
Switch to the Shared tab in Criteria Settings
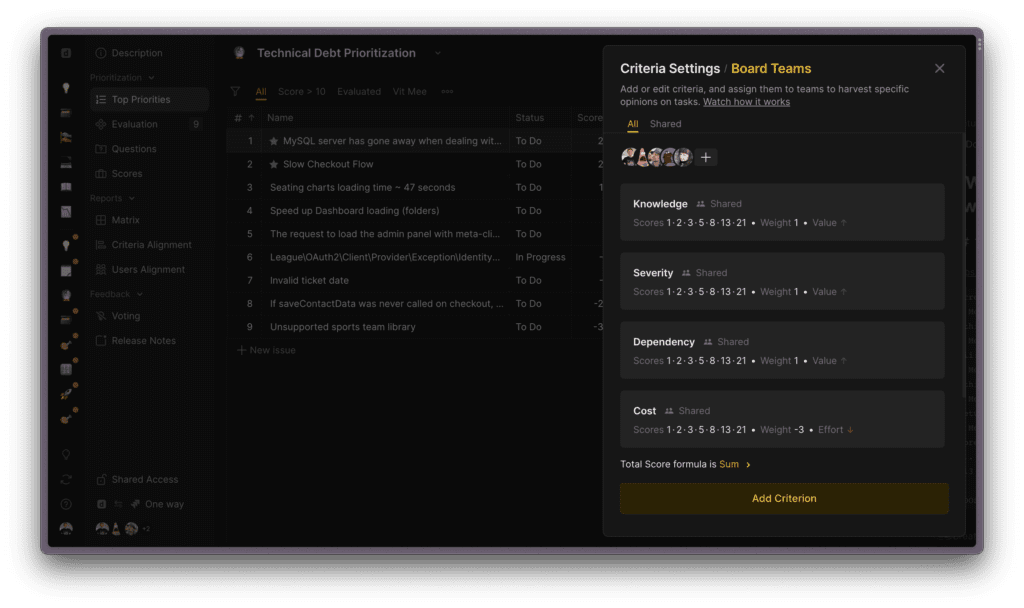665,124
